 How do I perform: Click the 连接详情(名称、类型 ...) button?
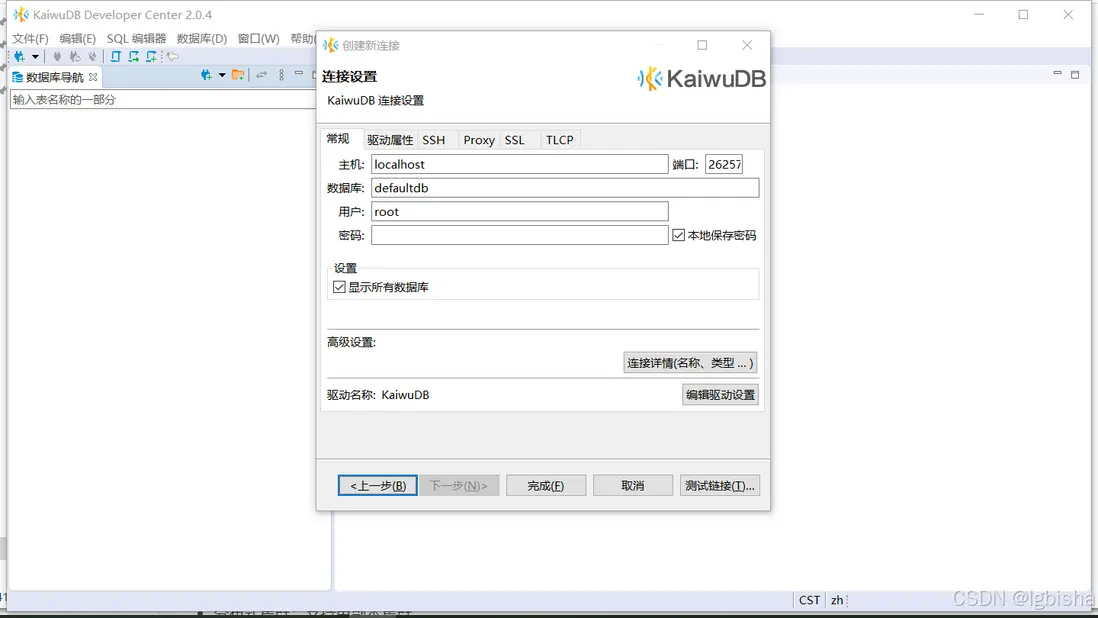coord(690,363)
